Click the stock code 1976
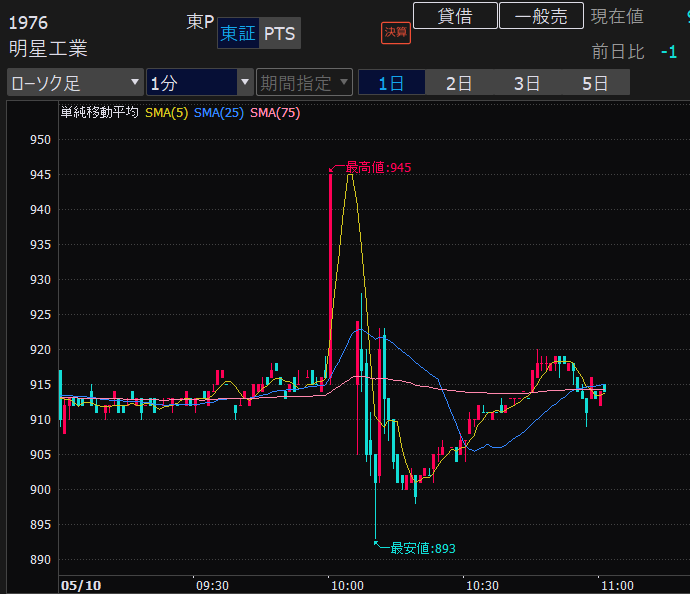The height and width of the screenshot is (594, 690). click(28, 23)
